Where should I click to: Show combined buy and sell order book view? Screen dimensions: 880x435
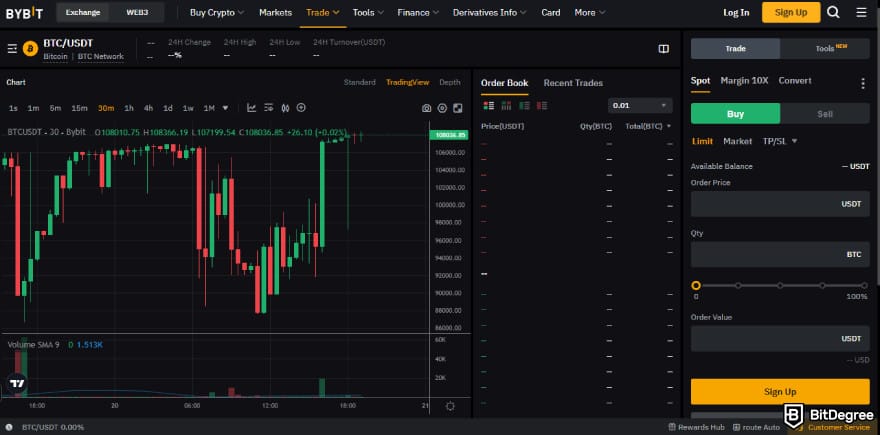pos(488,106)
